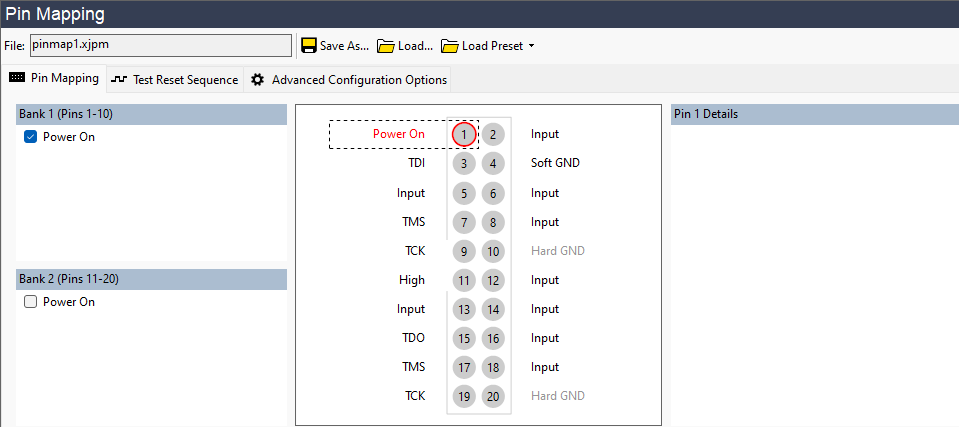Select pin 1 circle in connector diagram
This screenshot has height=427, width=959.
[x=464, y=134]
